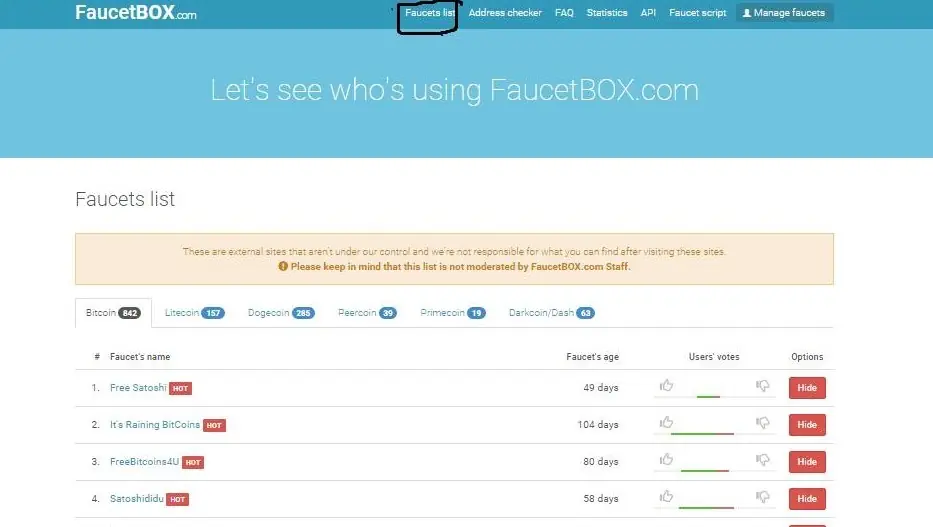Image resolution: width=933 pixels, height=527 pixels.
Task: Switch to the Litecoin tab
Action: pyautogui.click(x=195, y=313)
